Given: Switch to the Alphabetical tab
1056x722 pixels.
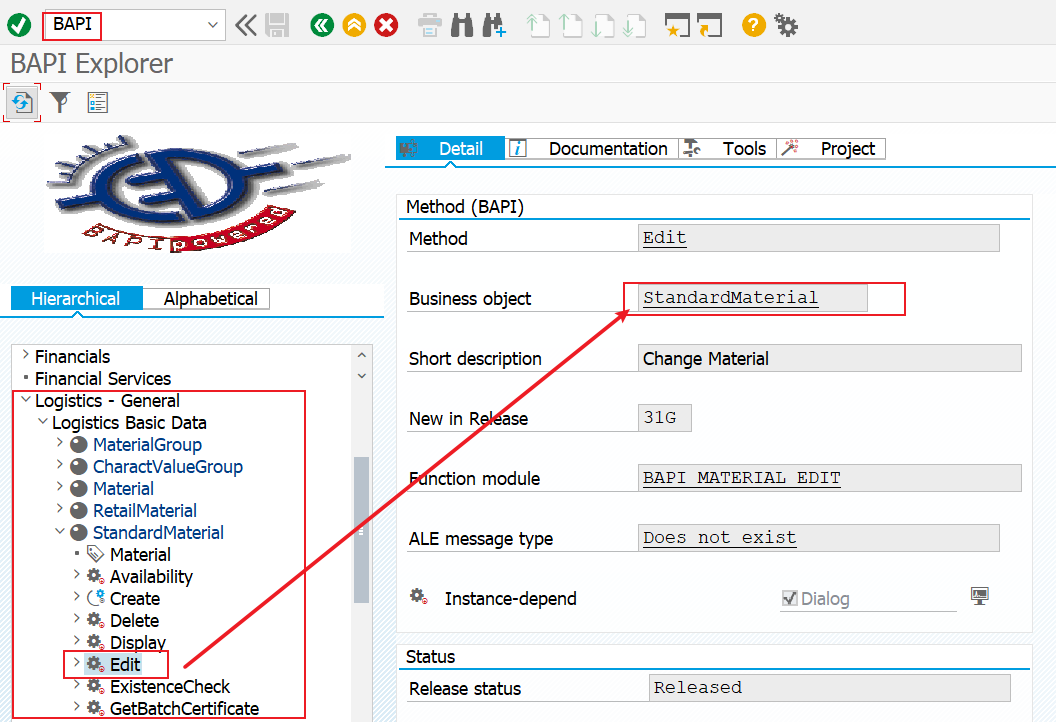Looking at the screenshot, I should [x=210, y=298].
